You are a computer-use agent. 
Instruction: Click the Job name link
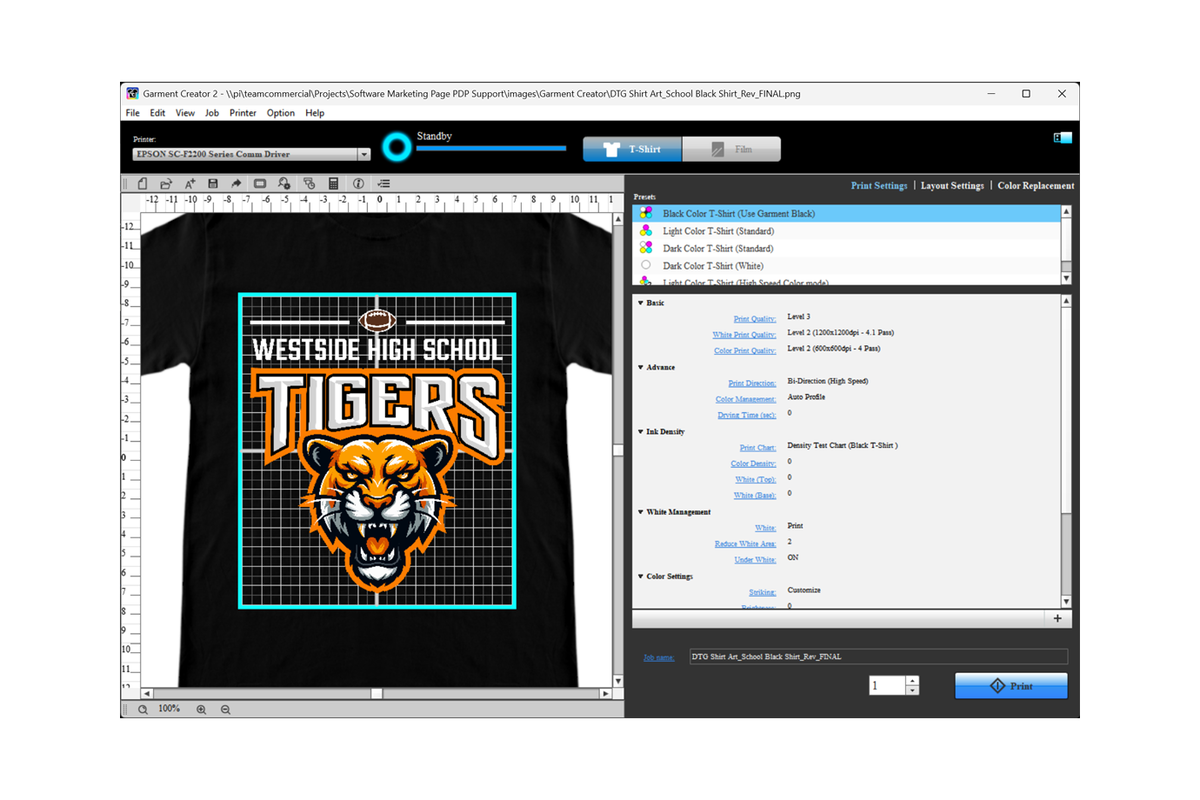coord(659,657)
